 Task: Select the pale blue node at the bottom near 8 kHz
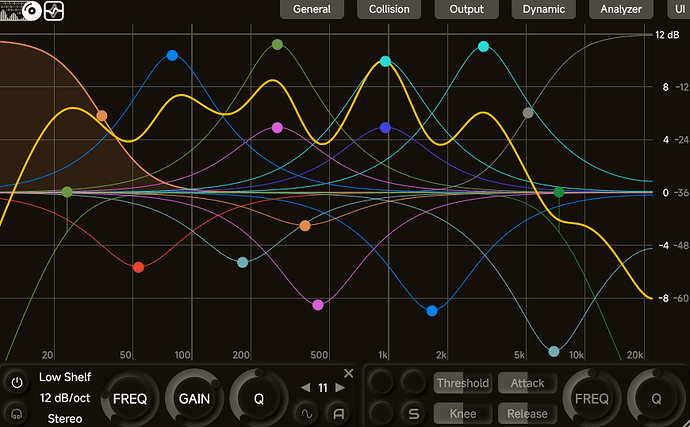(x=554, y=351)
